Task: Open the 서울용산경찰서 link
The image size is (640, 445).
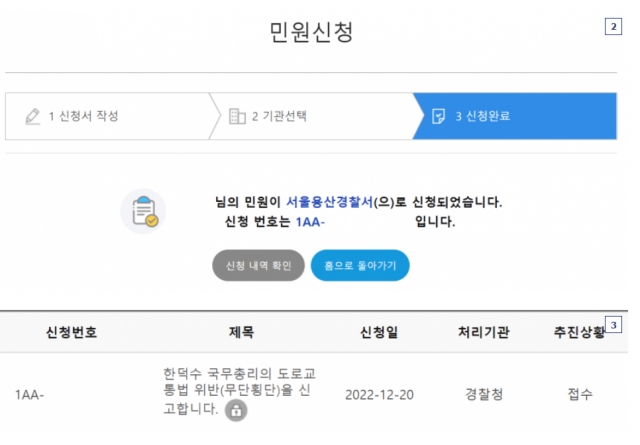Action: click(329, 202)
